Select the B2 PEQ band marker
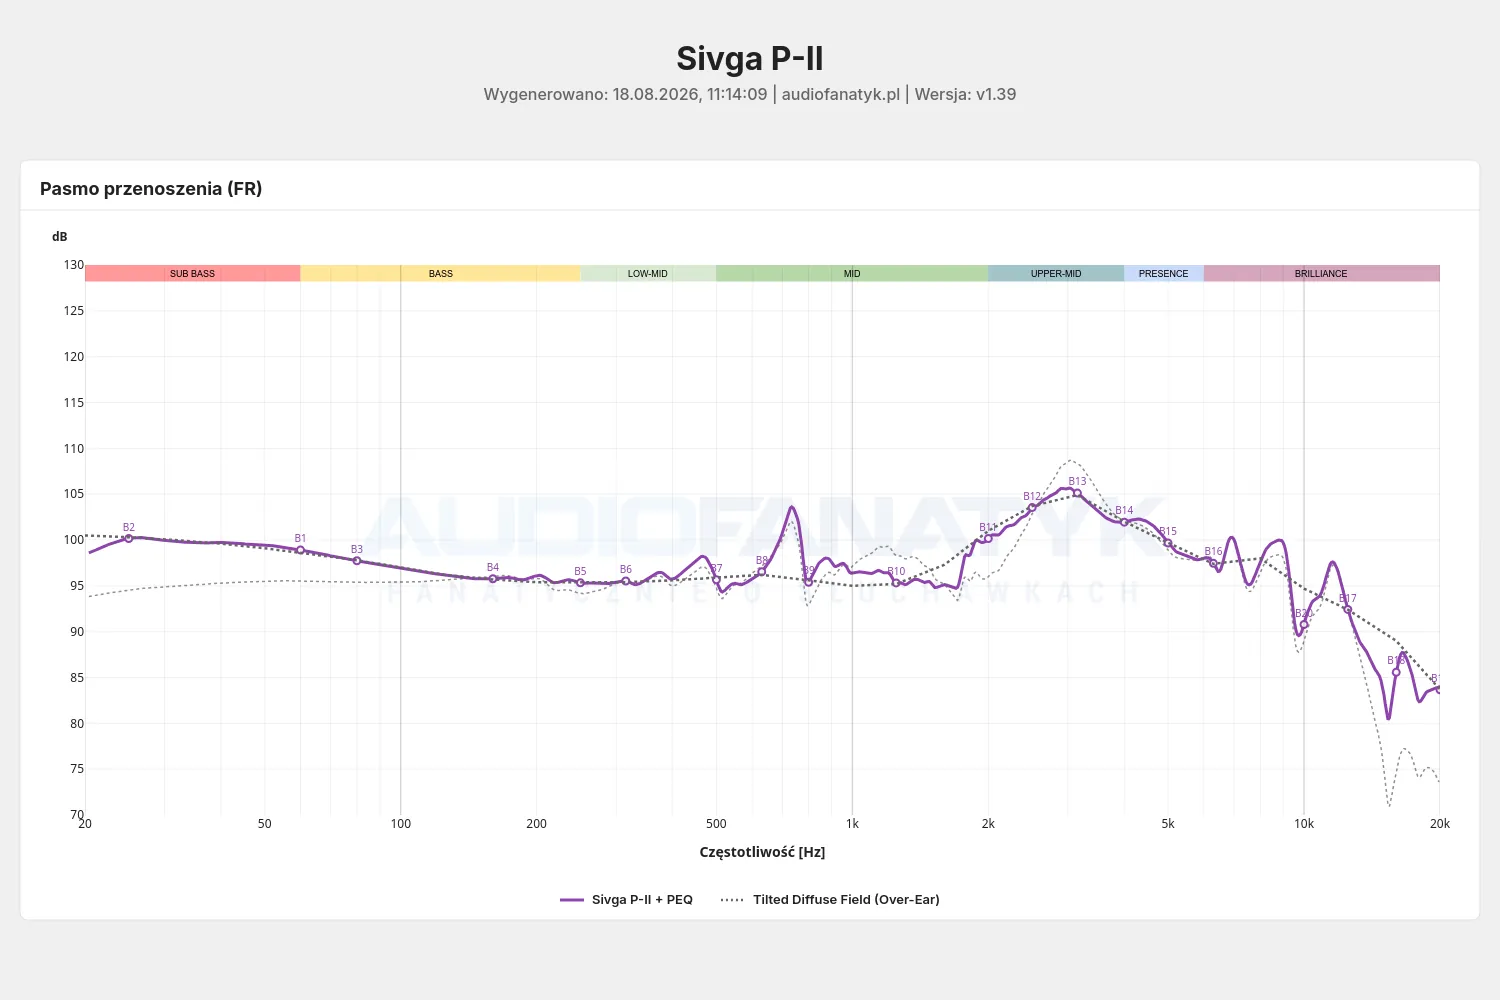 (129, 538)
